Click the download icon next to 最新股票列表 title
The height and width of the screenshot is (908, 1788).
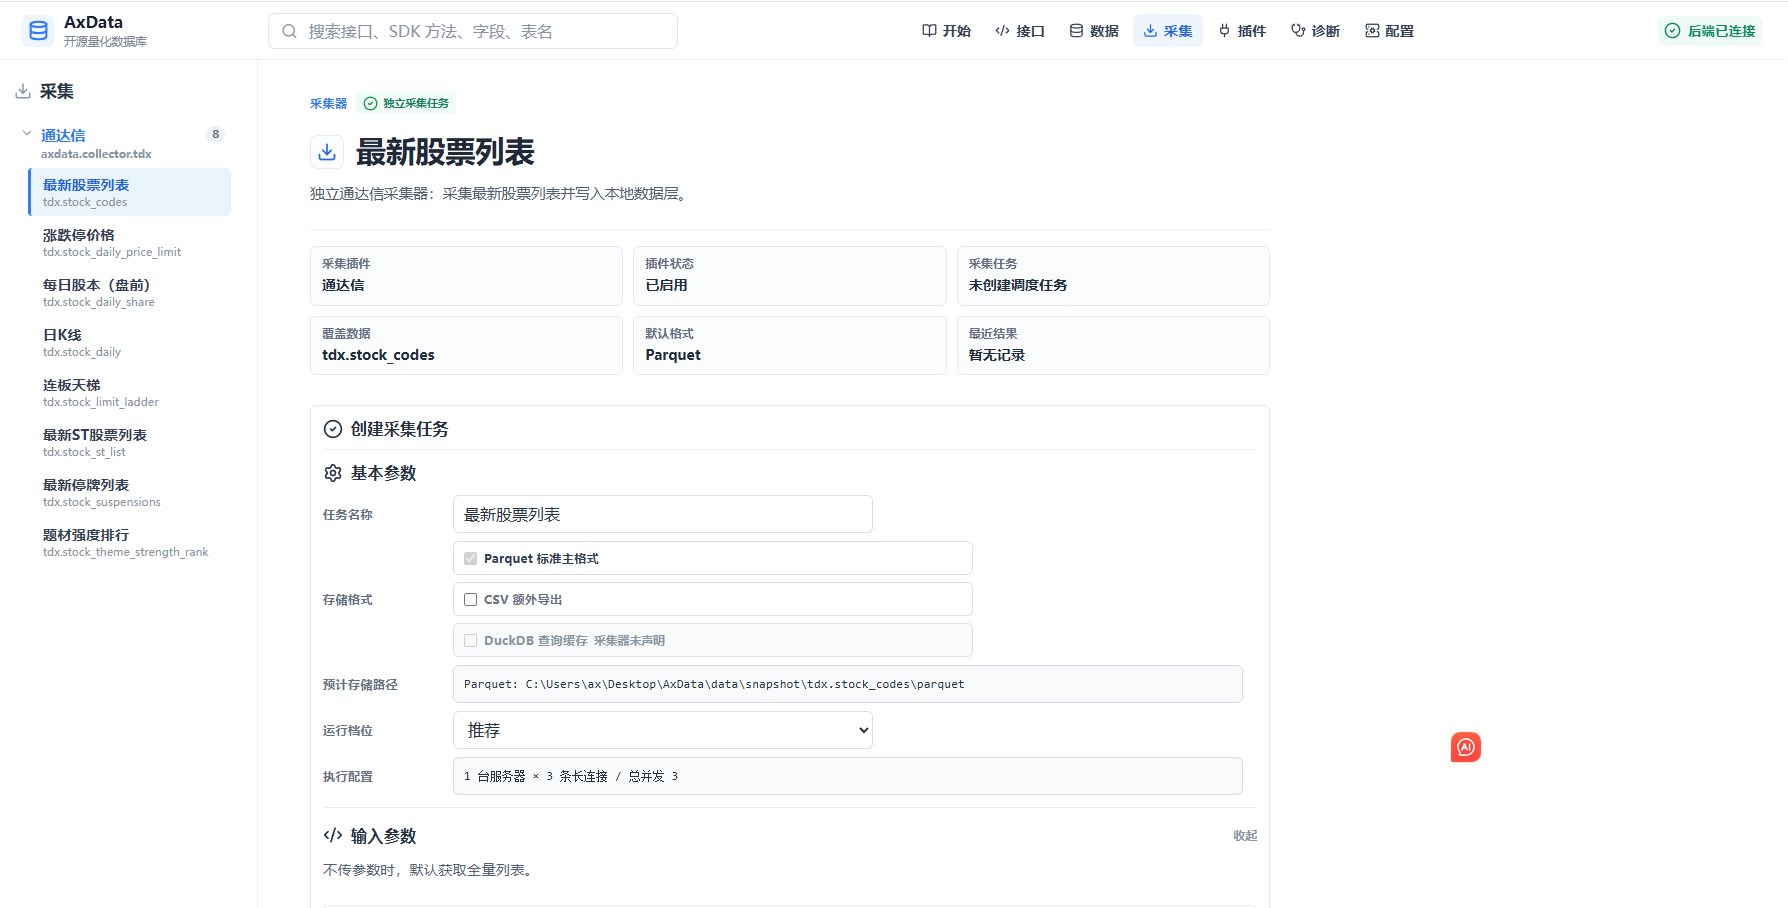pyautogui.click(x=327, y=152)
